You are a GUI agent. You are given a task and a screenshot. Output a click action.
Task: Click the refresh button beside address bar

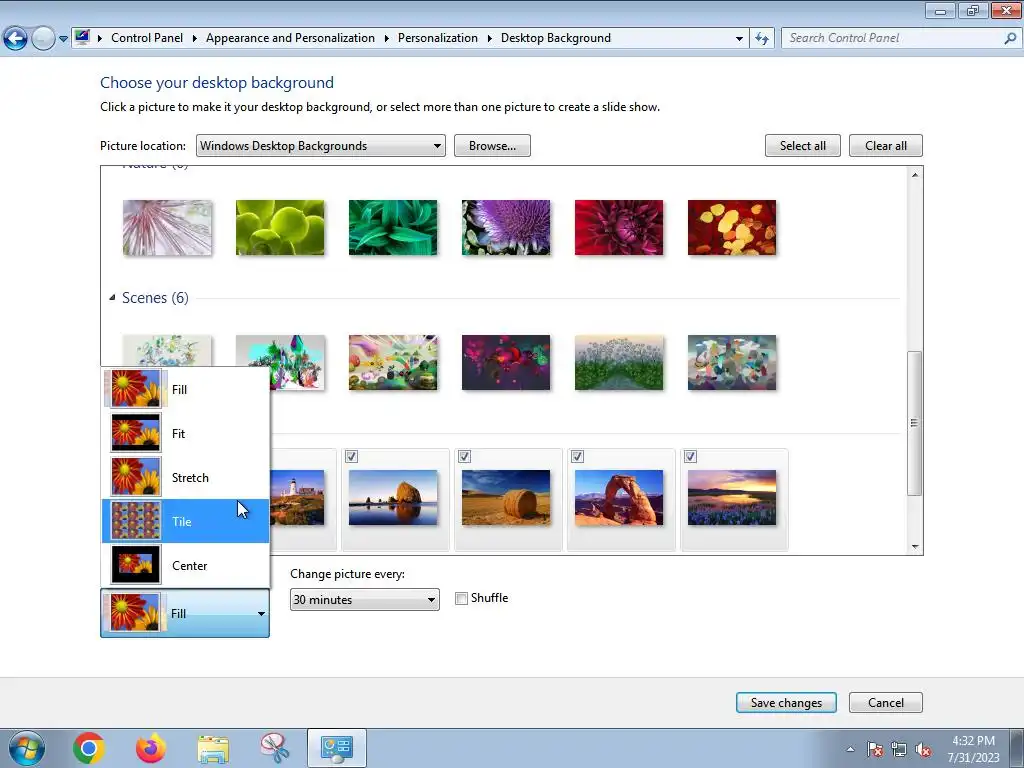(761, 39)
